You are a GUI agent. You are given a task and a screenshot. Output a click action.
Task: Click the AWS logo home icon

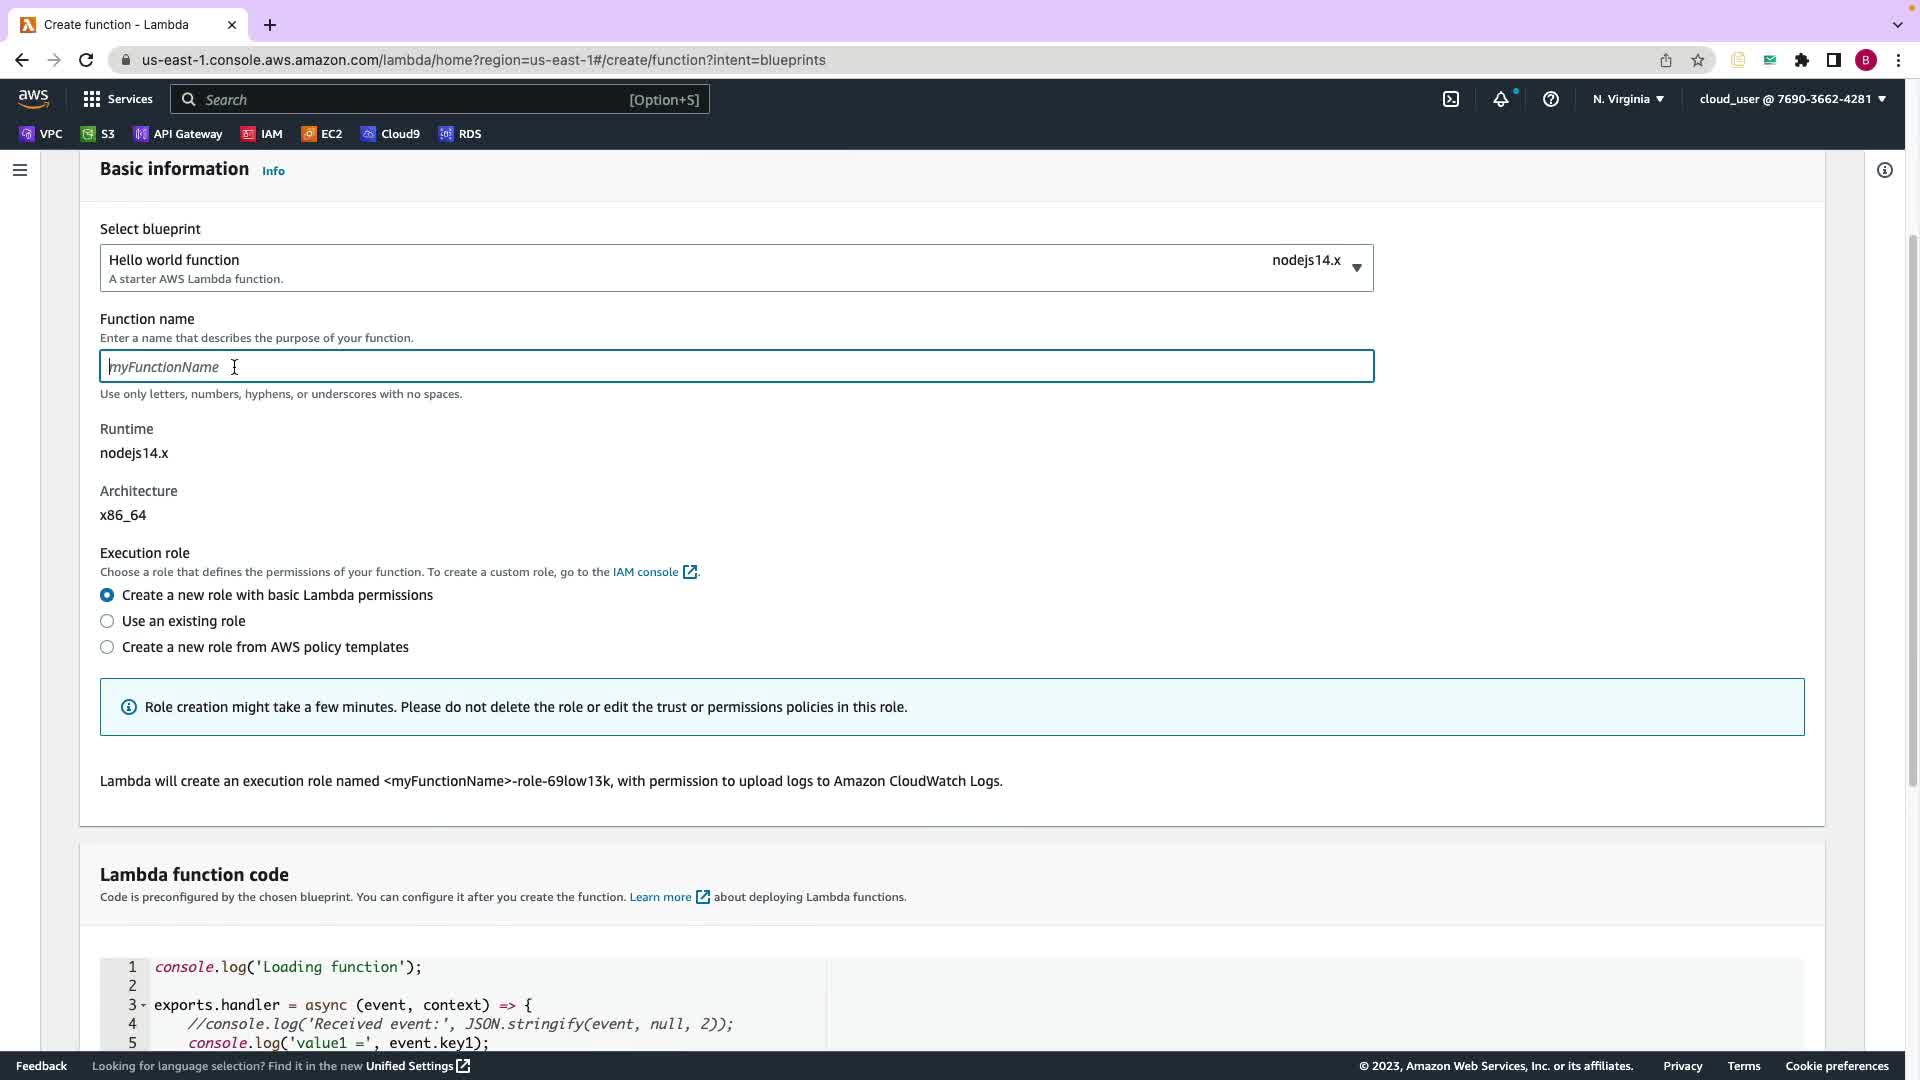33,99
